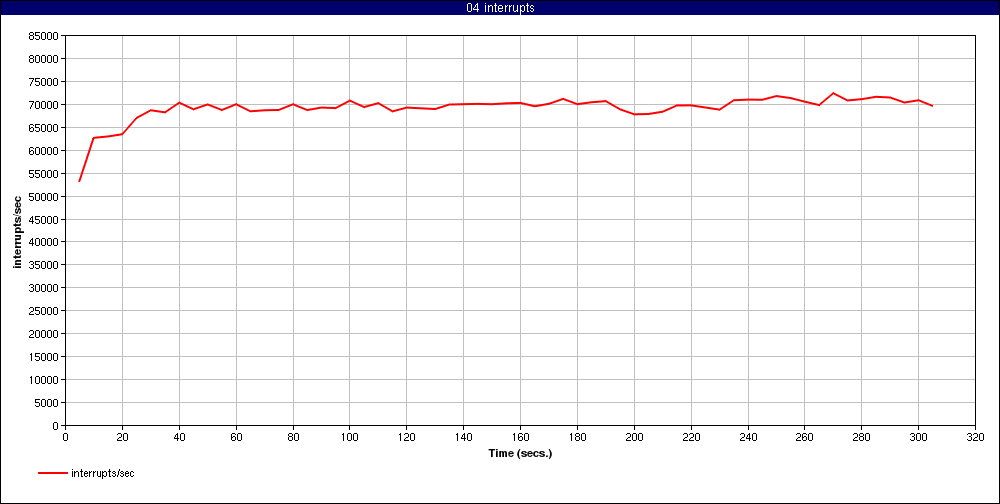
Task: Click the 'Time (secs.)' axis title
Action: coord(520,454)
